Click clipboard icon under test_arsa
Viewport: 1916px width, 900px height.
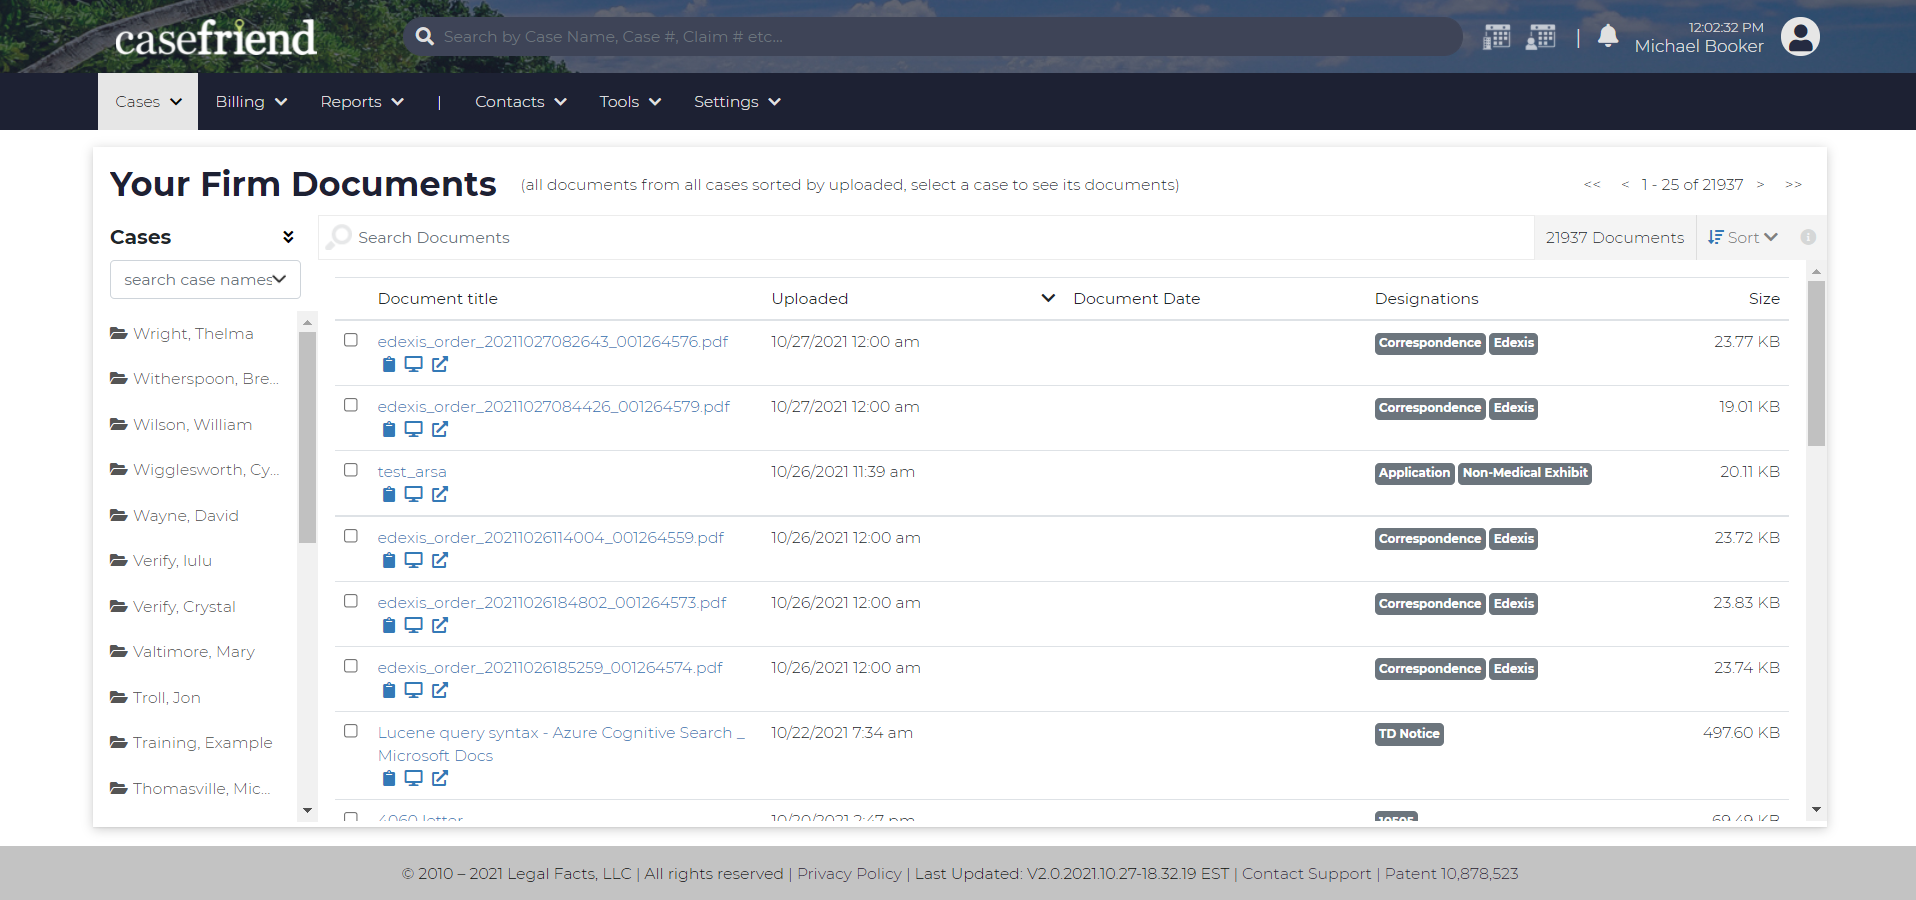point(389,494)
